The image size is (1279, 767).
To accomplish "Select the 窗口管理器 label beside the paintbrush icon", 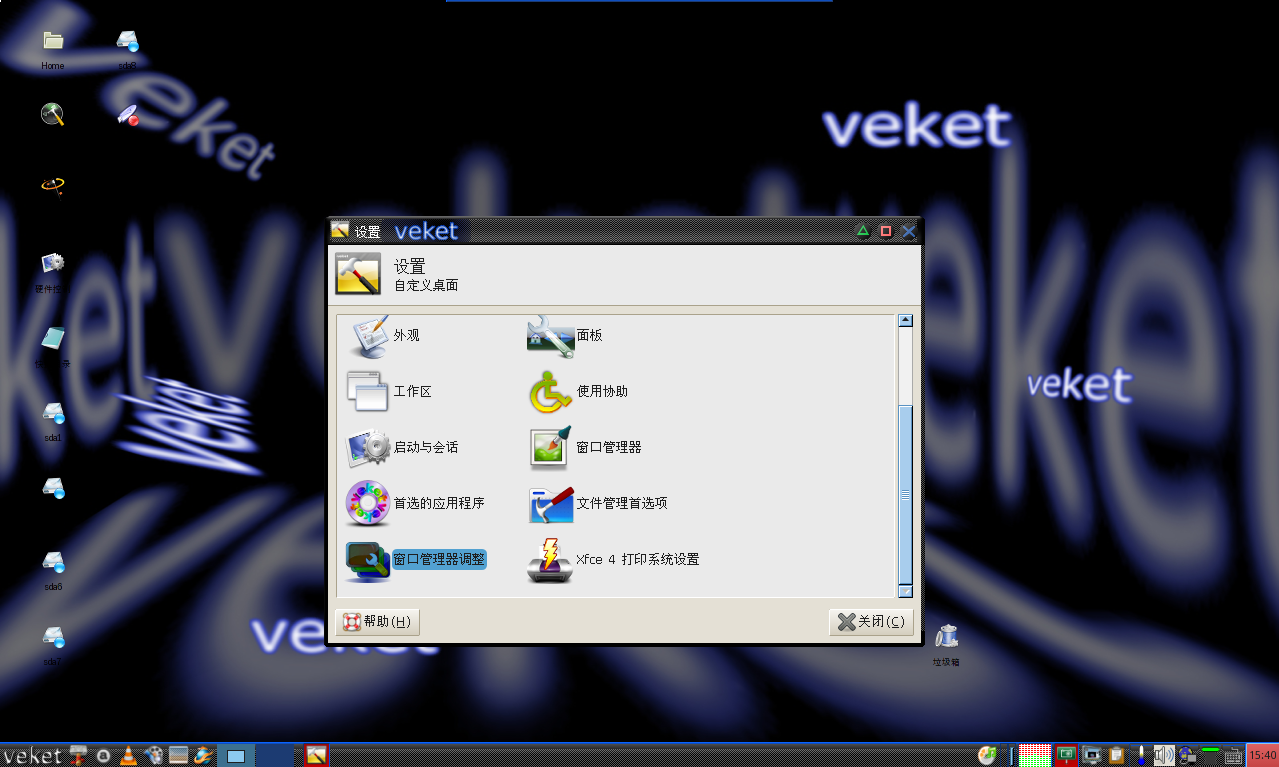I will pyautogui.click(x=609, y=447).
